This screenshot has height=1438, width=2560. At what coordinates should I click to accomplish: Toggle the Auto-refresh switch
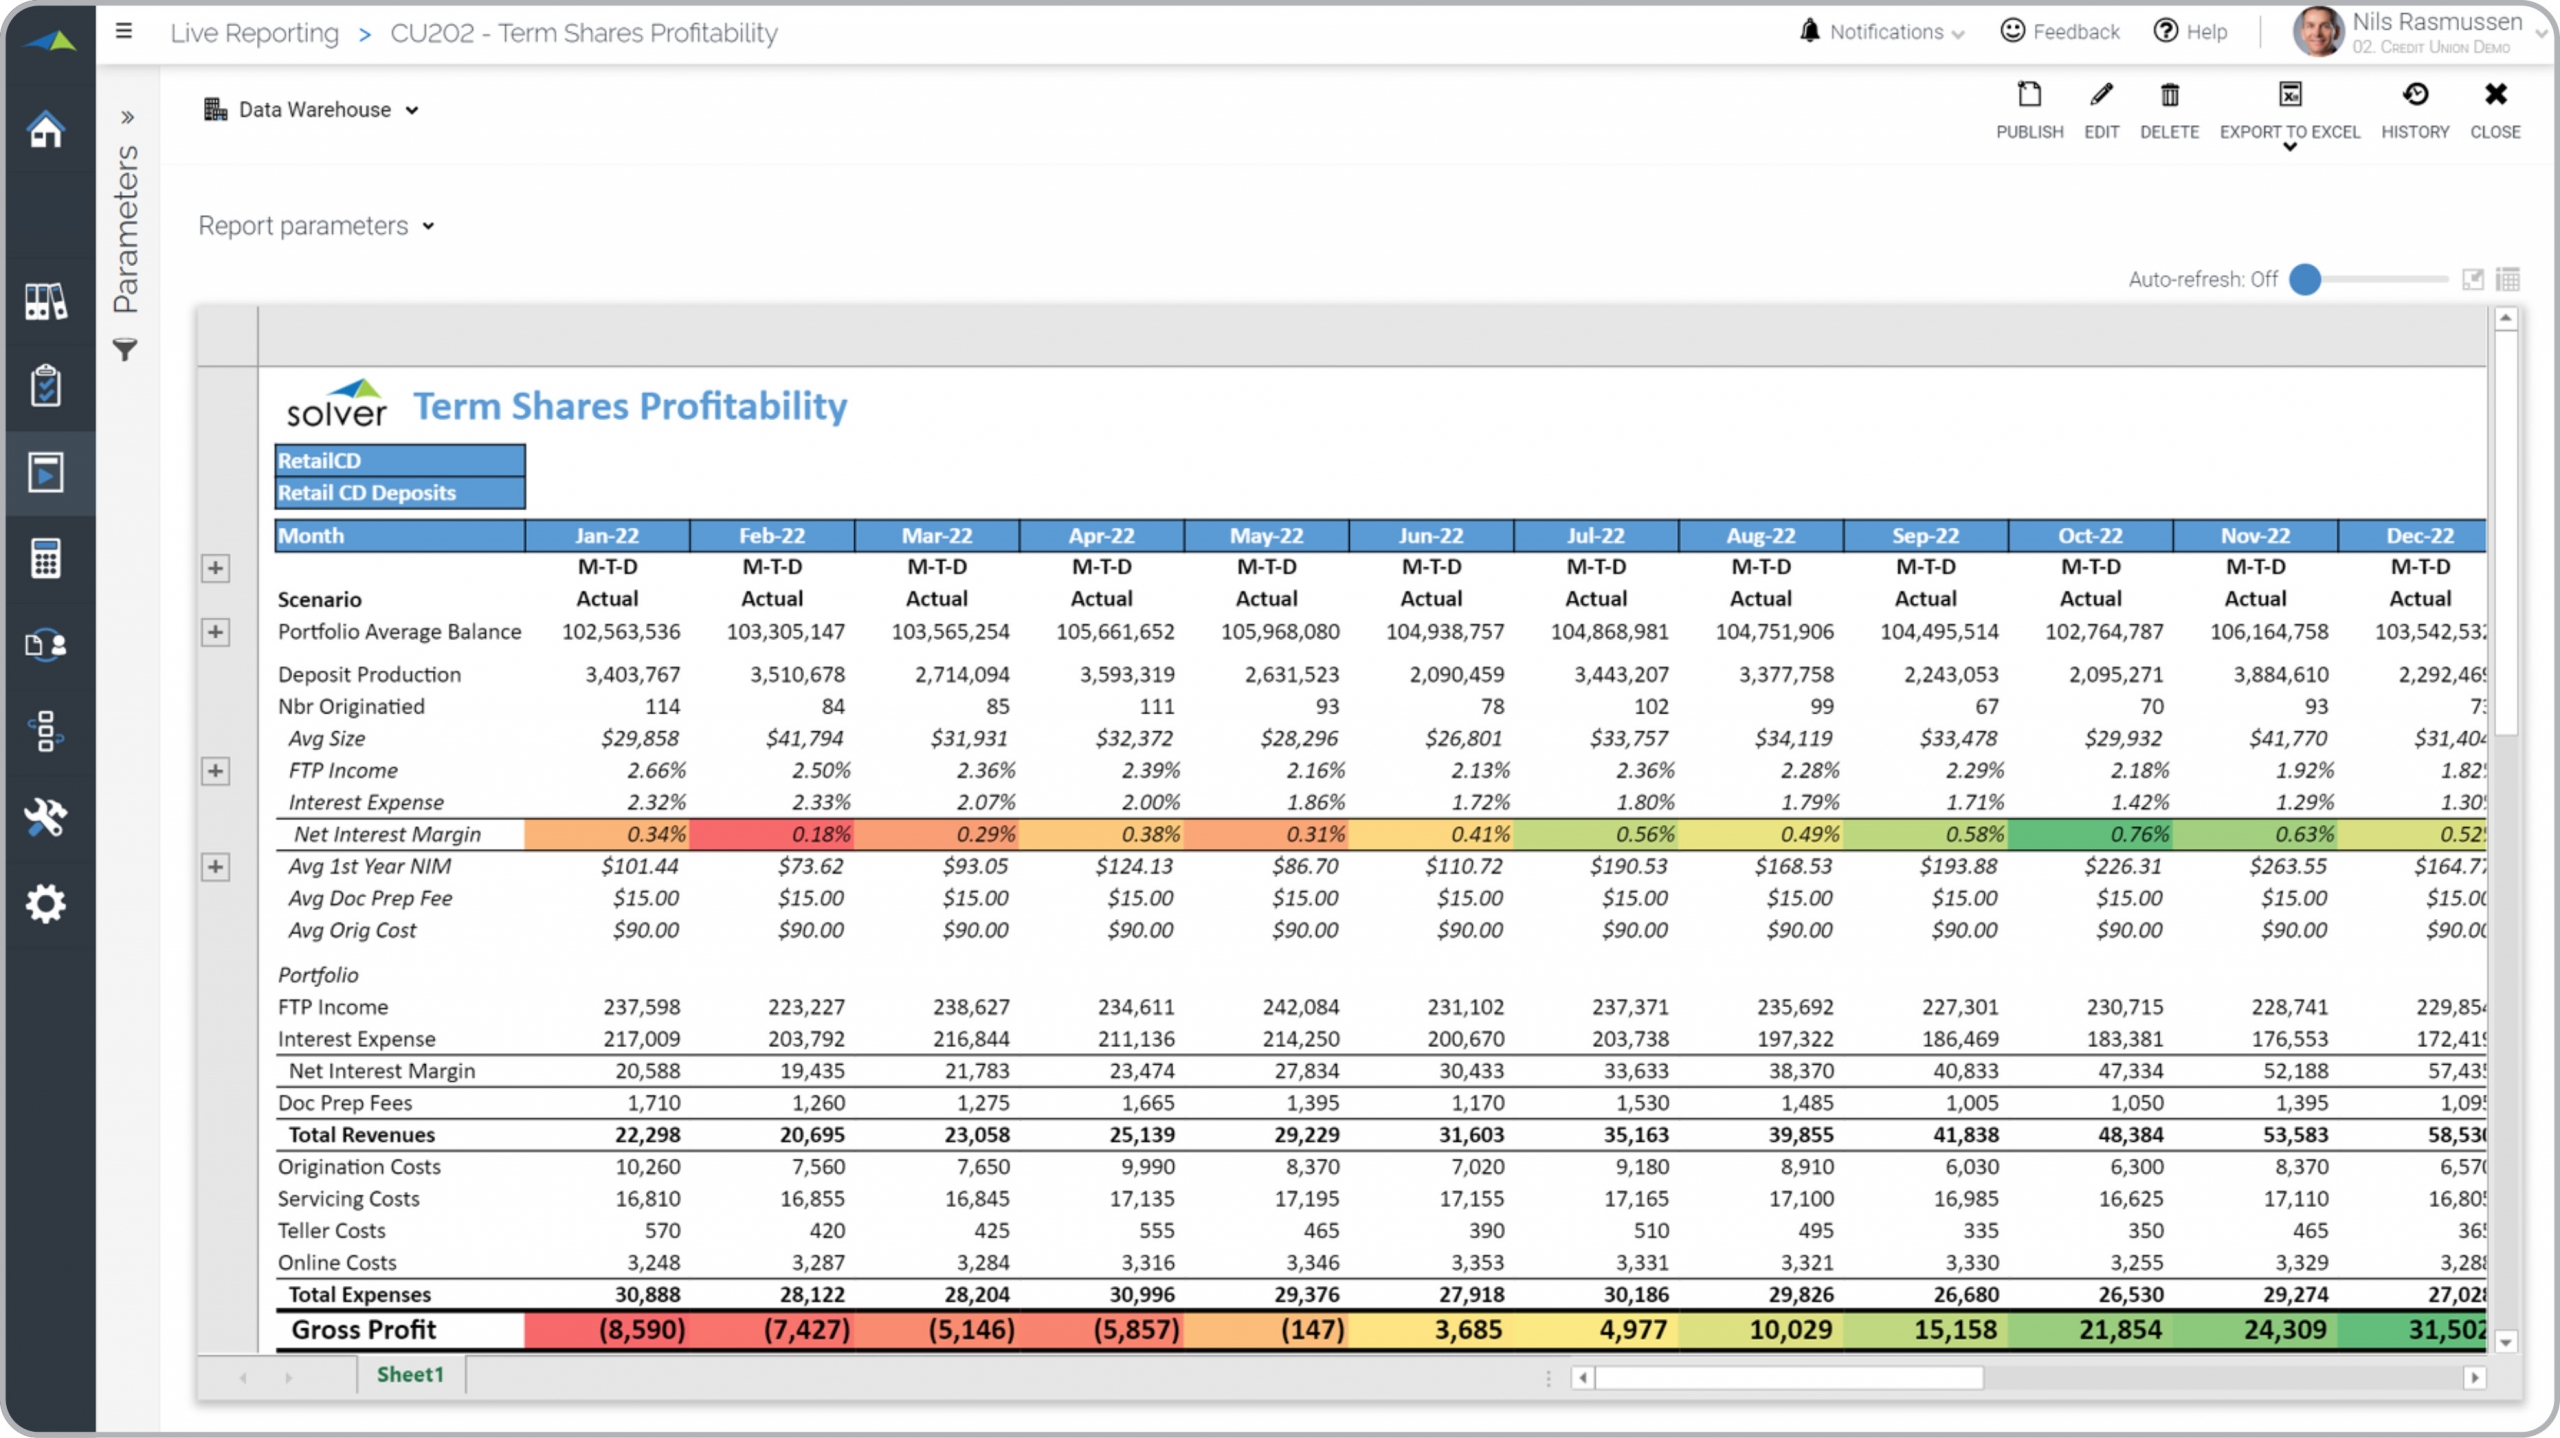2305,279
